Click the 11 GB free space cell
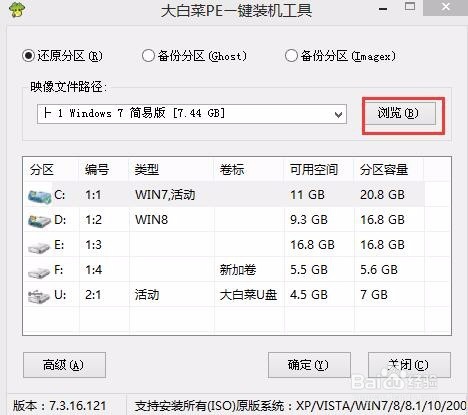The height and width of the screenshot is (415, 468). coord(307,195)
